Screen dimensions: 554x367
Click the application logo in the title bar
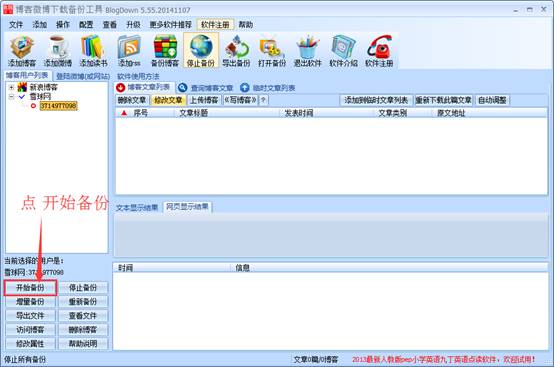pos(8,10)
